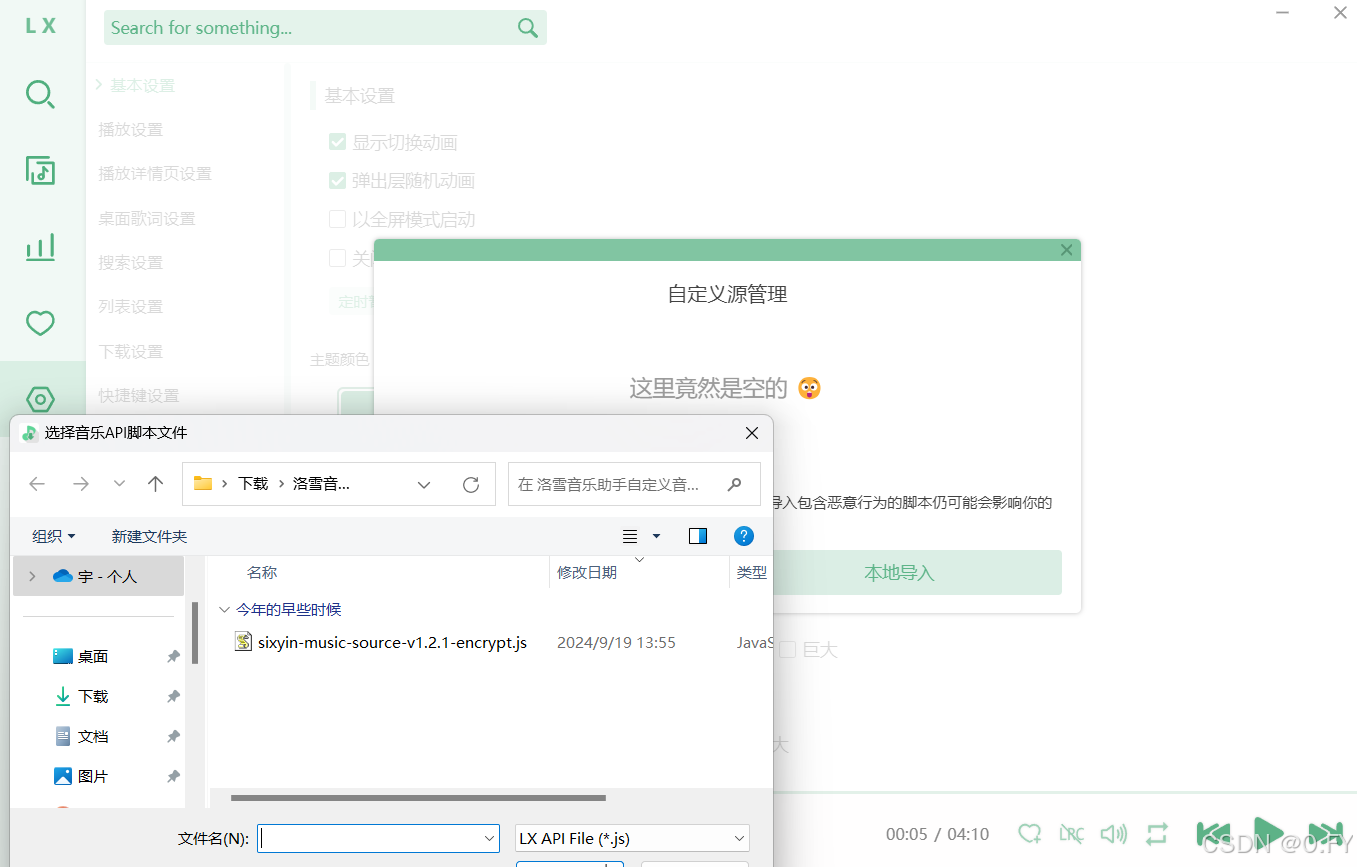The image size is (1357, 867).
Task: Open 桌面歌词设置 in settings sidebar
Action: (x=147, y=218)
